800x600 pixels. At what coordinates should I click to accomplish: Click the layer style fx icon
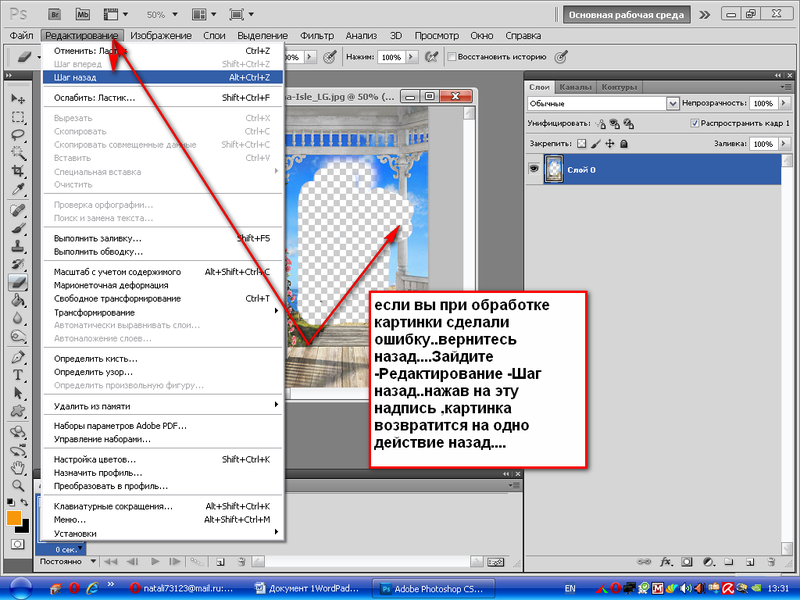tap(665, 562)
